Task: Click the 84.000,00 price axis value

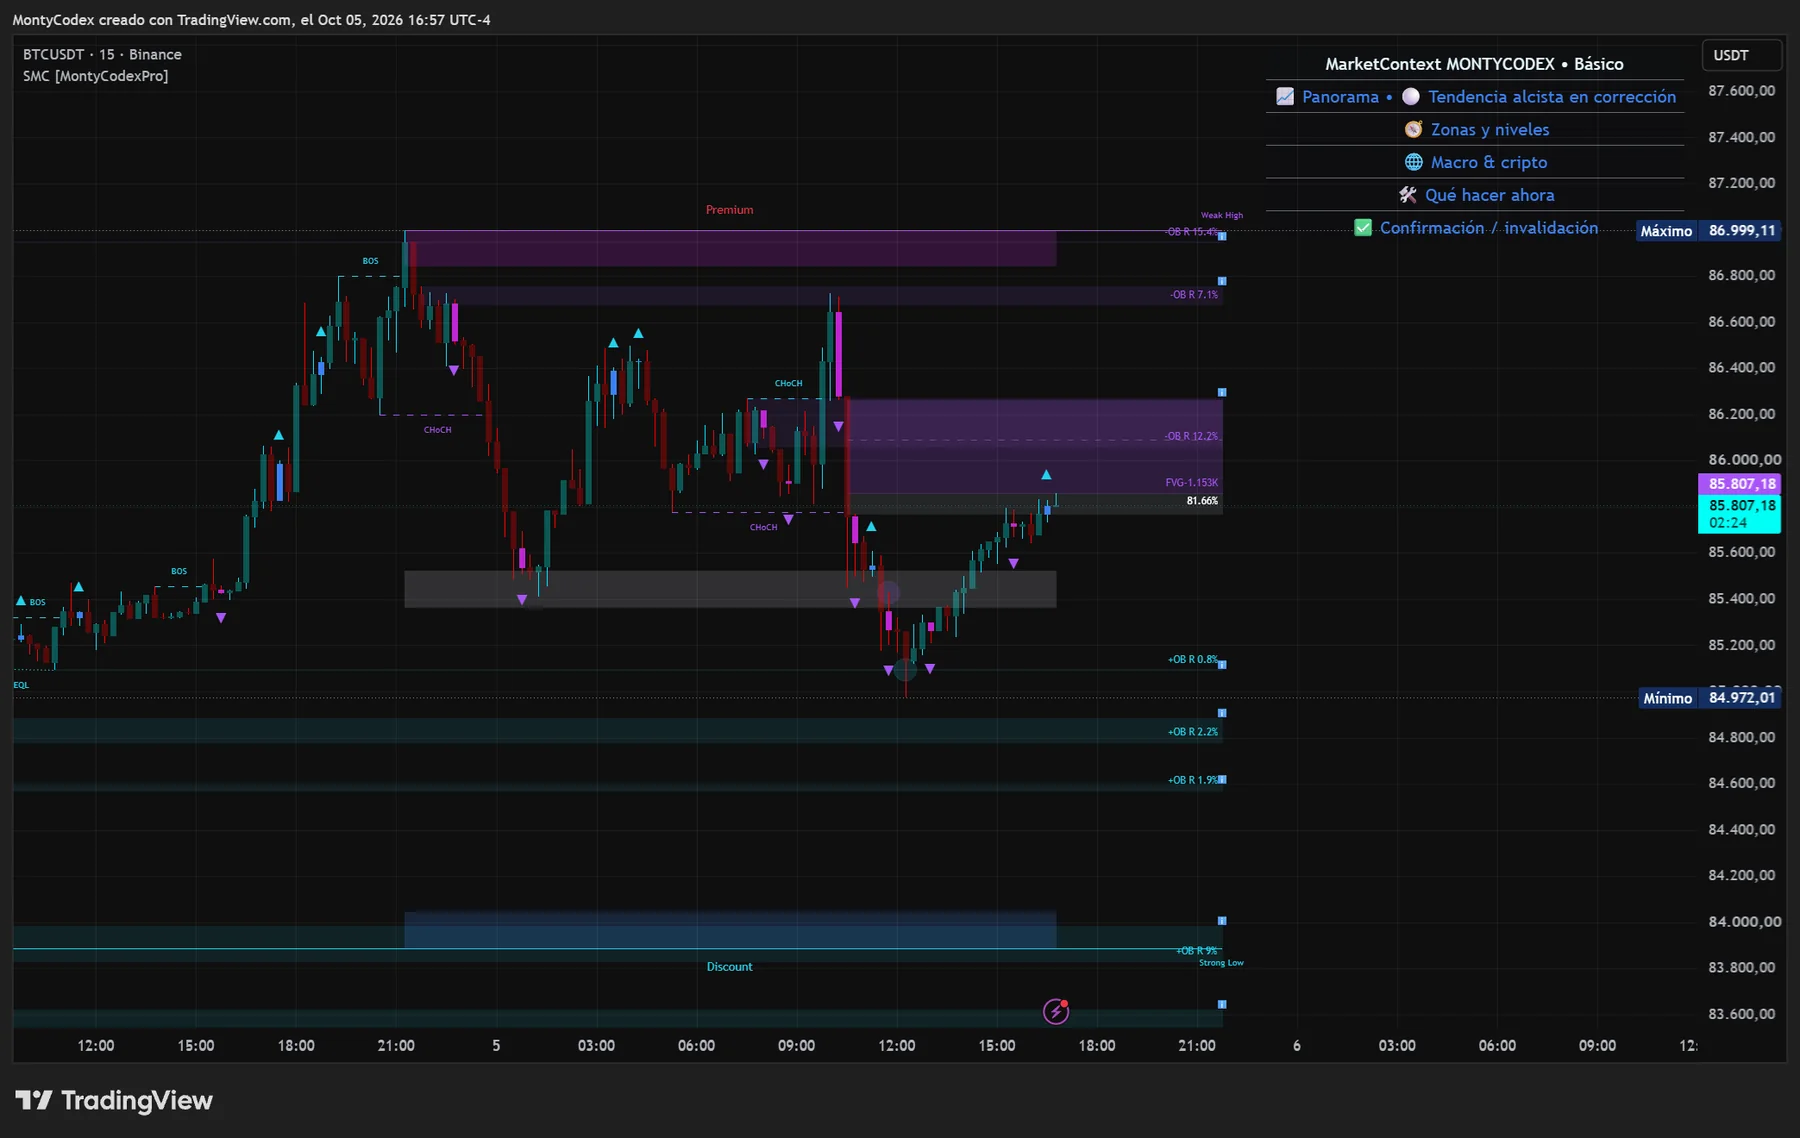Action: coord(1745,922)
